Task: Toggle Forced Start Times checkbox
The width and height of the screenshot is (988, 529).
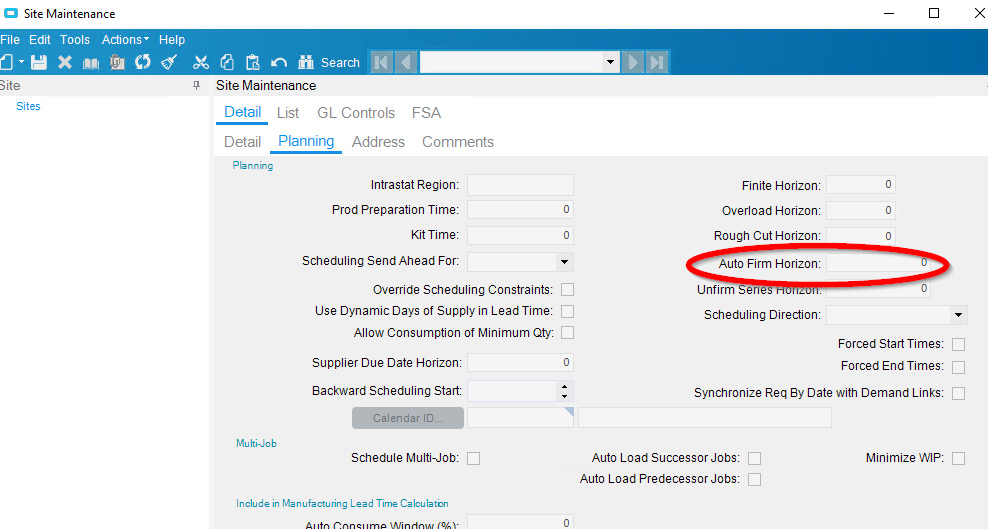Action: pyautogui.click(x=958, y=344)
